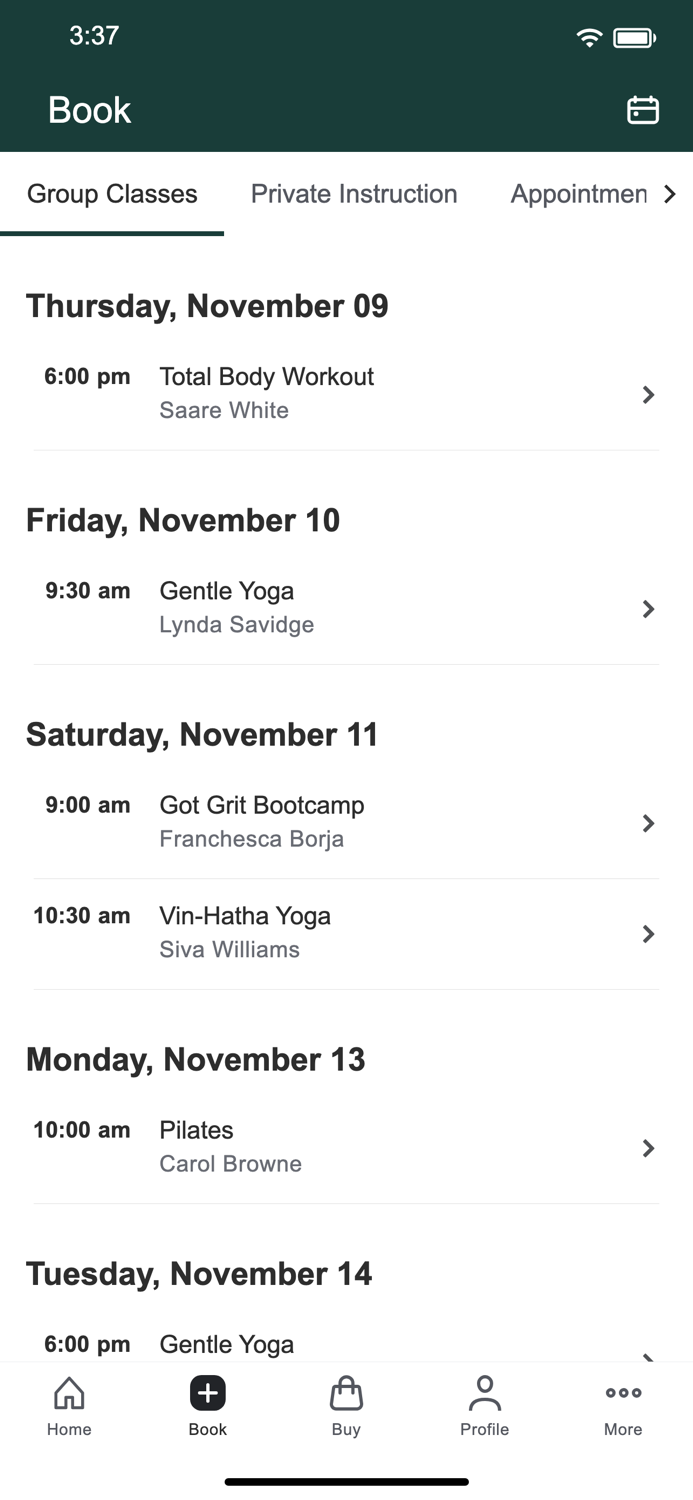Image resolution: width=693 pixels, height=1500 pixels.
Task: Expand Total Body Workout chevron
Action: coord(648,395)
